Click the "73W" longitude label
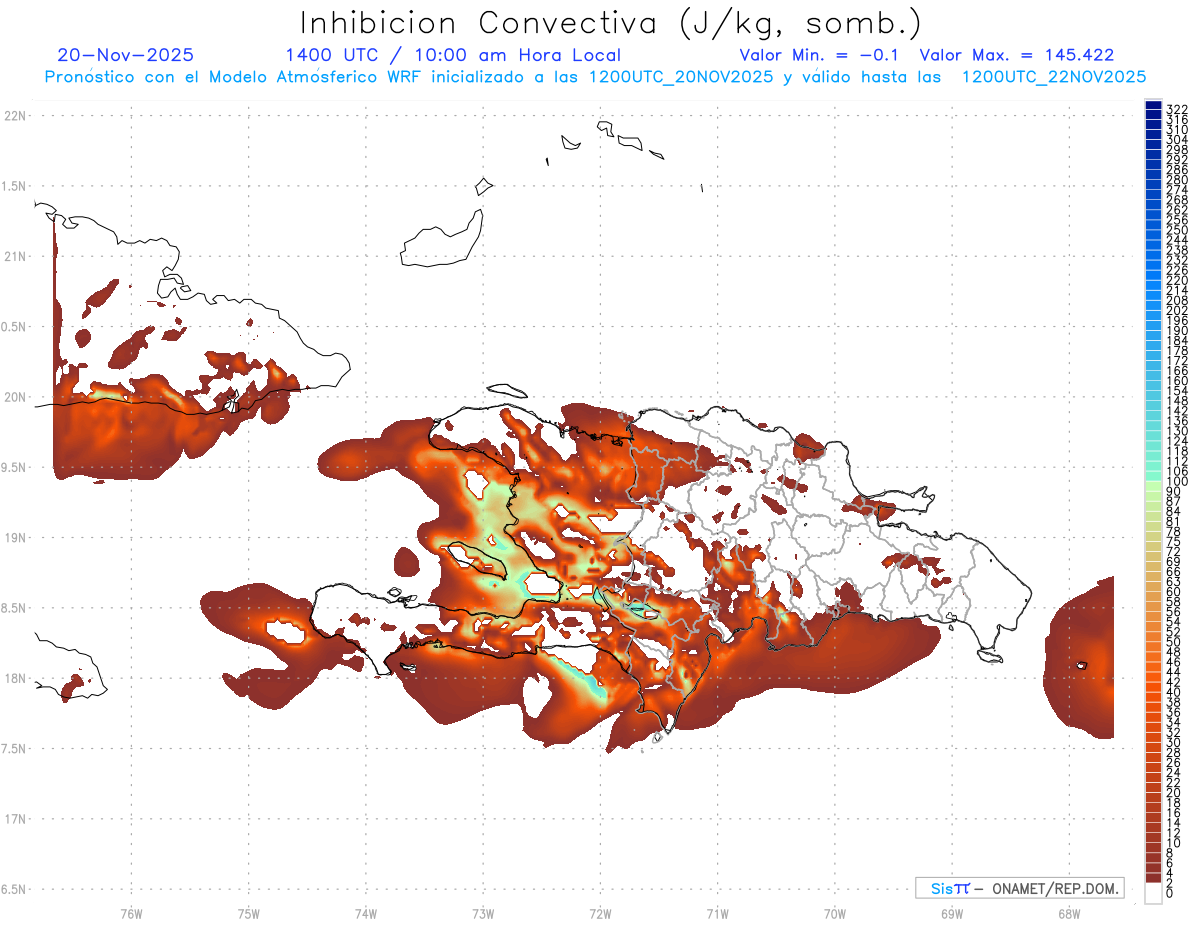Image resolution: width=1200 pixels, height=927 pixels. point(483,913)
